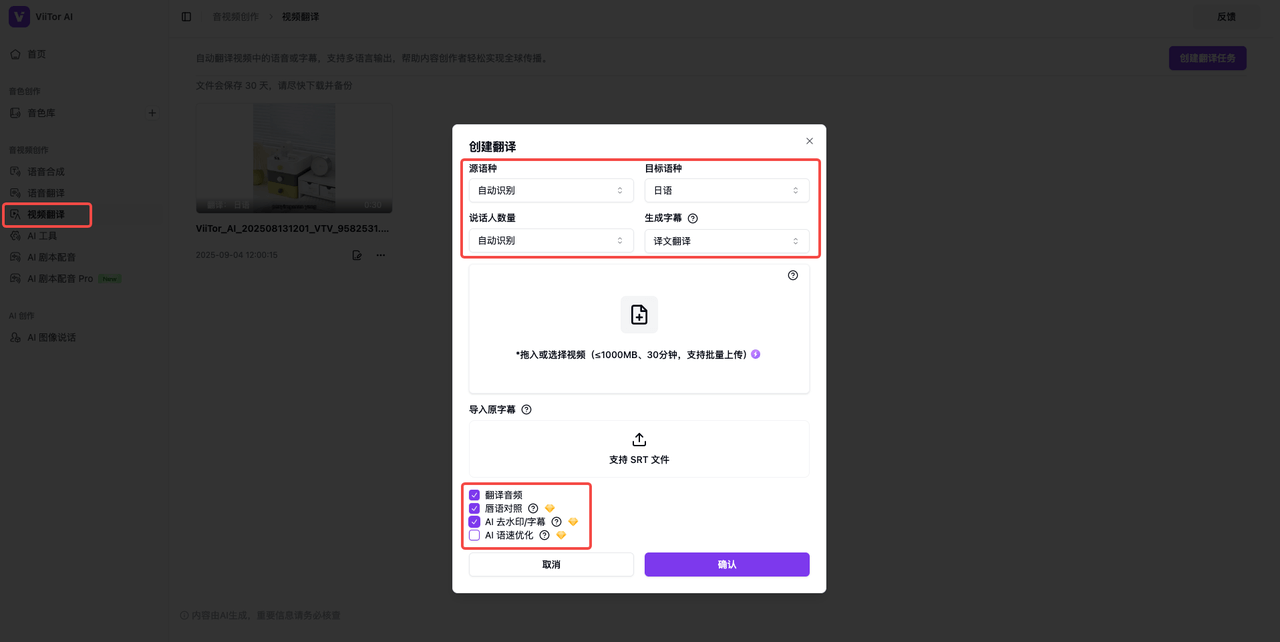The height and width of the screenshot is (642, 1280).
Task: Click the 取消 button
Action: click(551, 565)
